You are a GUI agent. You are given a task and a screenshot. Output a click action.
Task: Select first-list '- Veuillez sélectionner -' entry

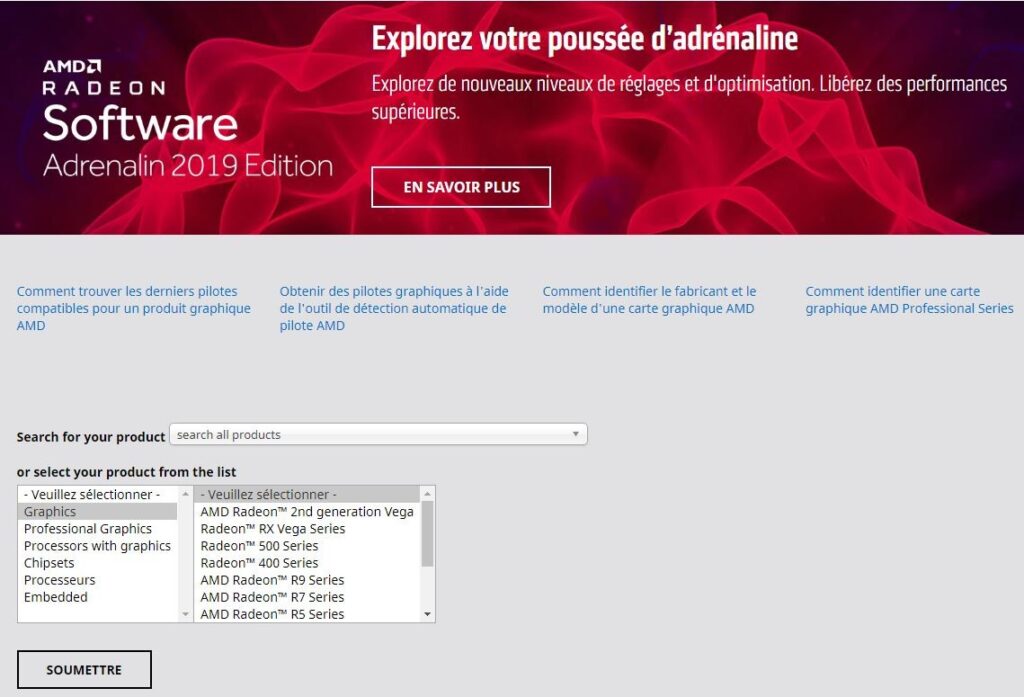pos(97,494)
